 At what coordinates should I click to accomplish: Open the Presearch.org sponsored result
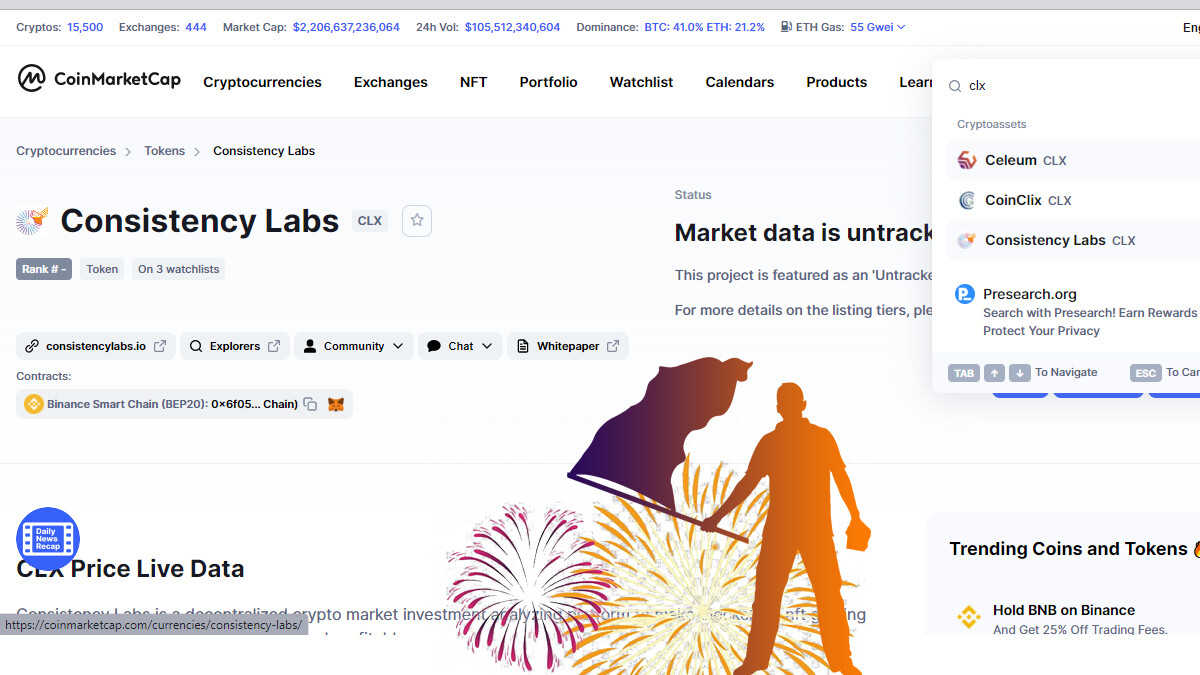pyautogui.click(x=1075, y=311)
